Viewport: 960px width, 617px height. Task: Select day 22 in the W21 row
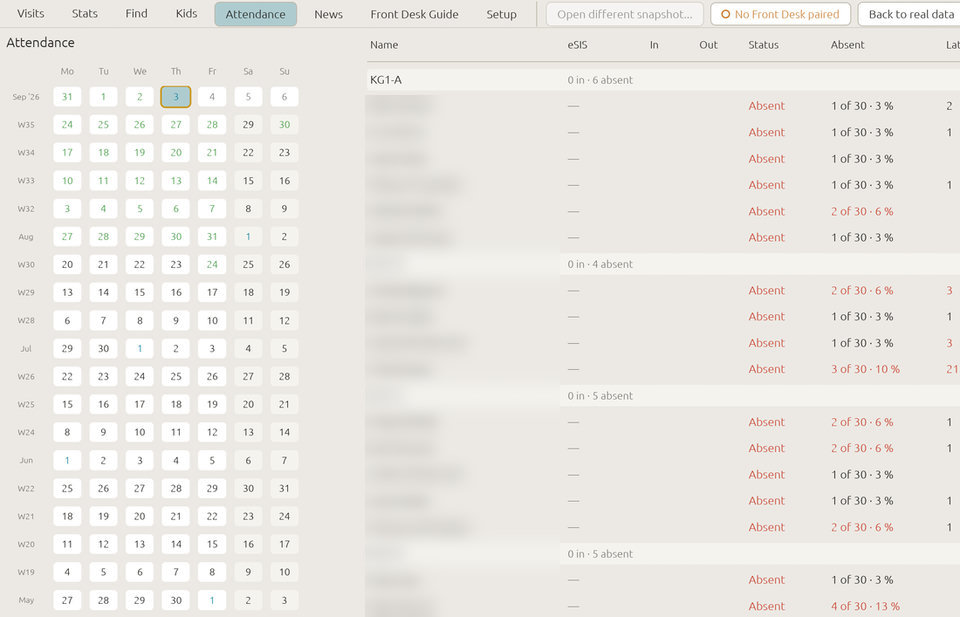click(x=212, y=516)
